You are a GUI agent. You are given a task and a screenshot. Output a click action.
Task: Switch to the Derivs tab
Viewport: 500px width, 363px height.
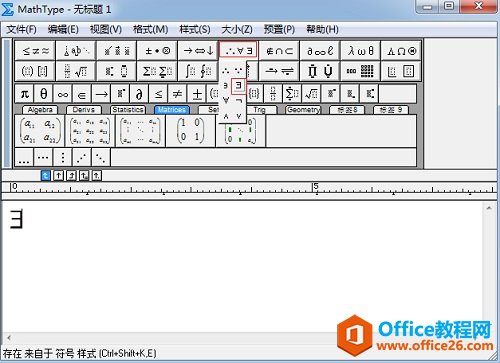pyautogui.click(x=84, y=110)
